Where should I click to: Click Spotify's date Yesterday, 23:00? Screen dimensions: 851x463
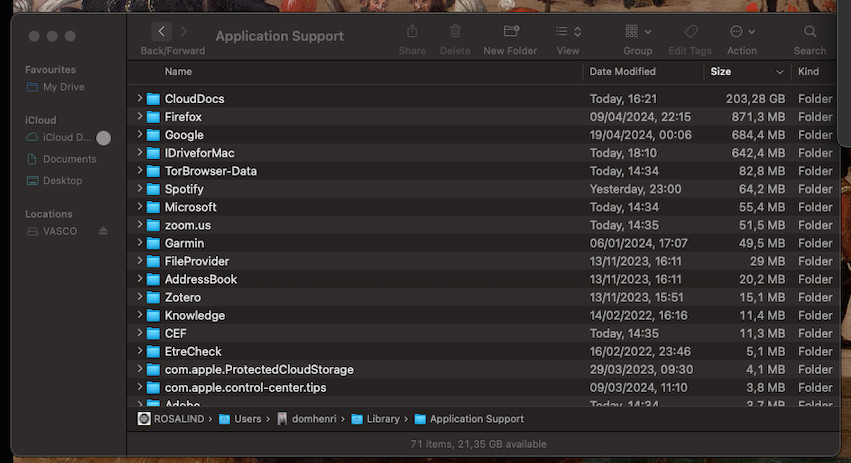[635, 189]
